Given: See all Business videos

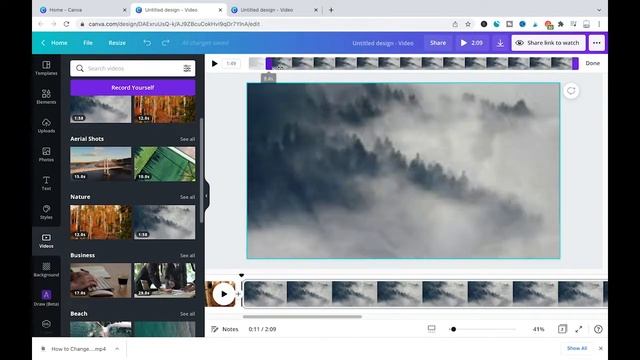Looking at the screenshot, I should [187, 256].
